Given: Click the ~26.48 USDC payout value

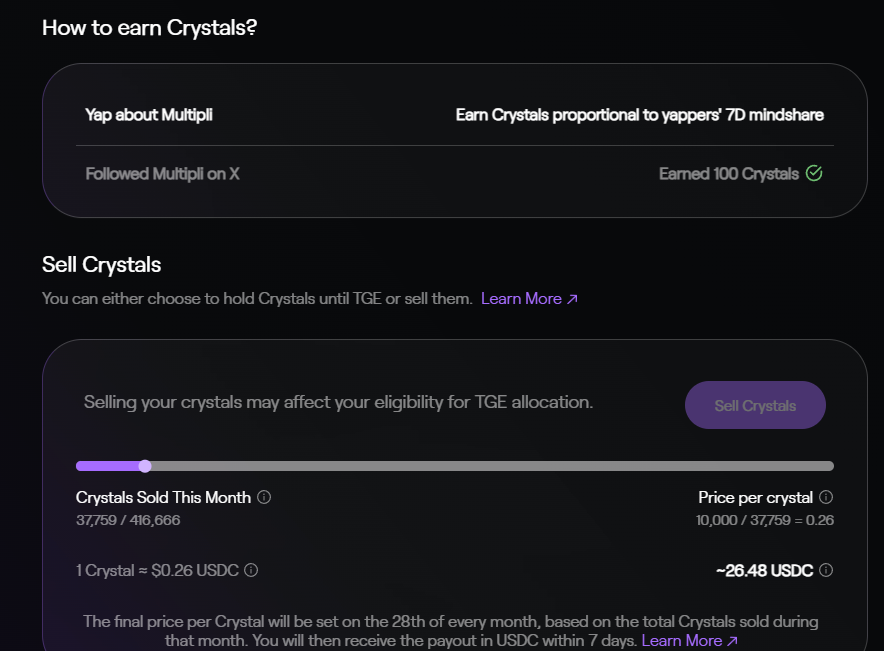Looking at the screenshot, I should pyautogui.click(x=765, y=570).
